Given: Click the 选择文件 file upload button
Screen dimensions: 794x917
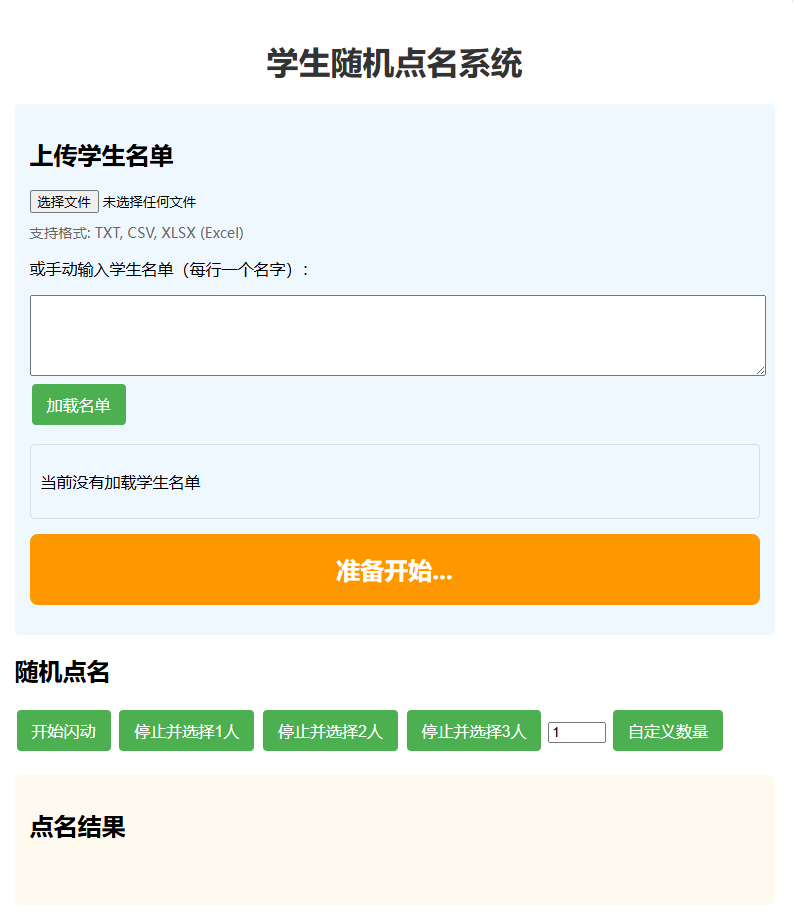Looking at the screenshot, I should click(63, 202).
